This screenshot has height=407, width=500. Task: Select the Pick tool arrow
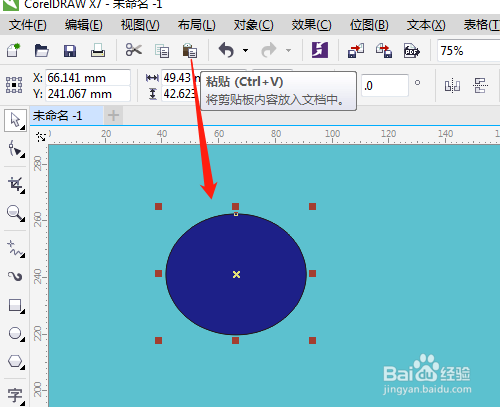coord(15,120)
